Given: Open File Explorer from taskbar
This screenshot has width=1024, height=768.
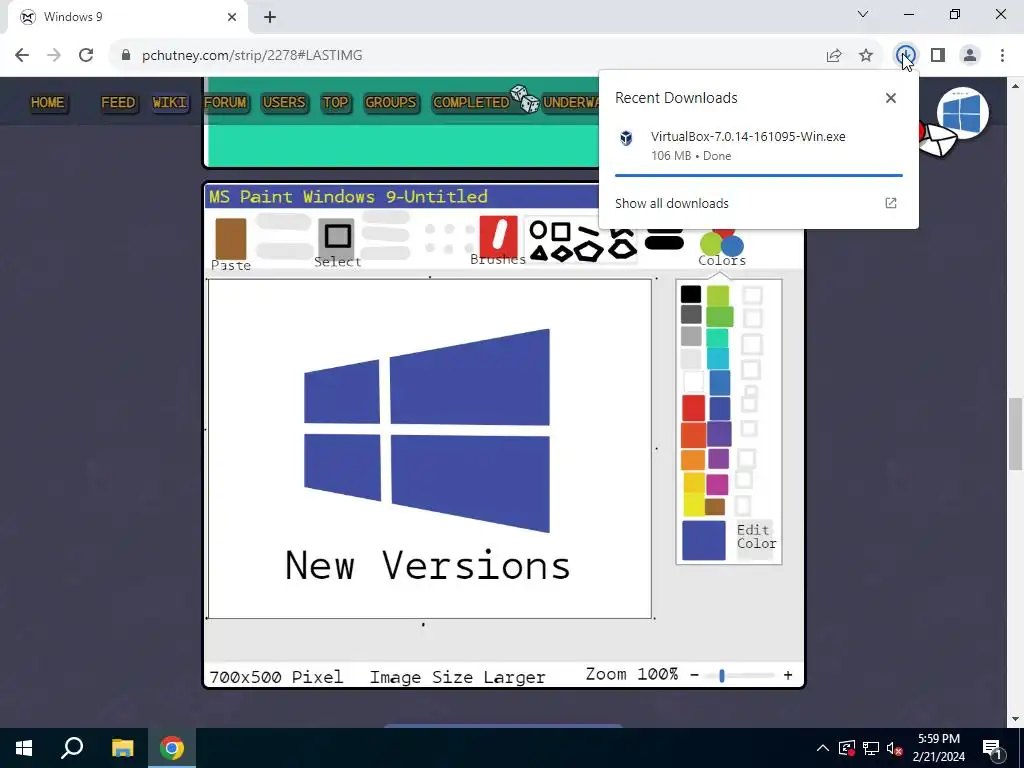Looking at the screenshot, I should [122, 748].
